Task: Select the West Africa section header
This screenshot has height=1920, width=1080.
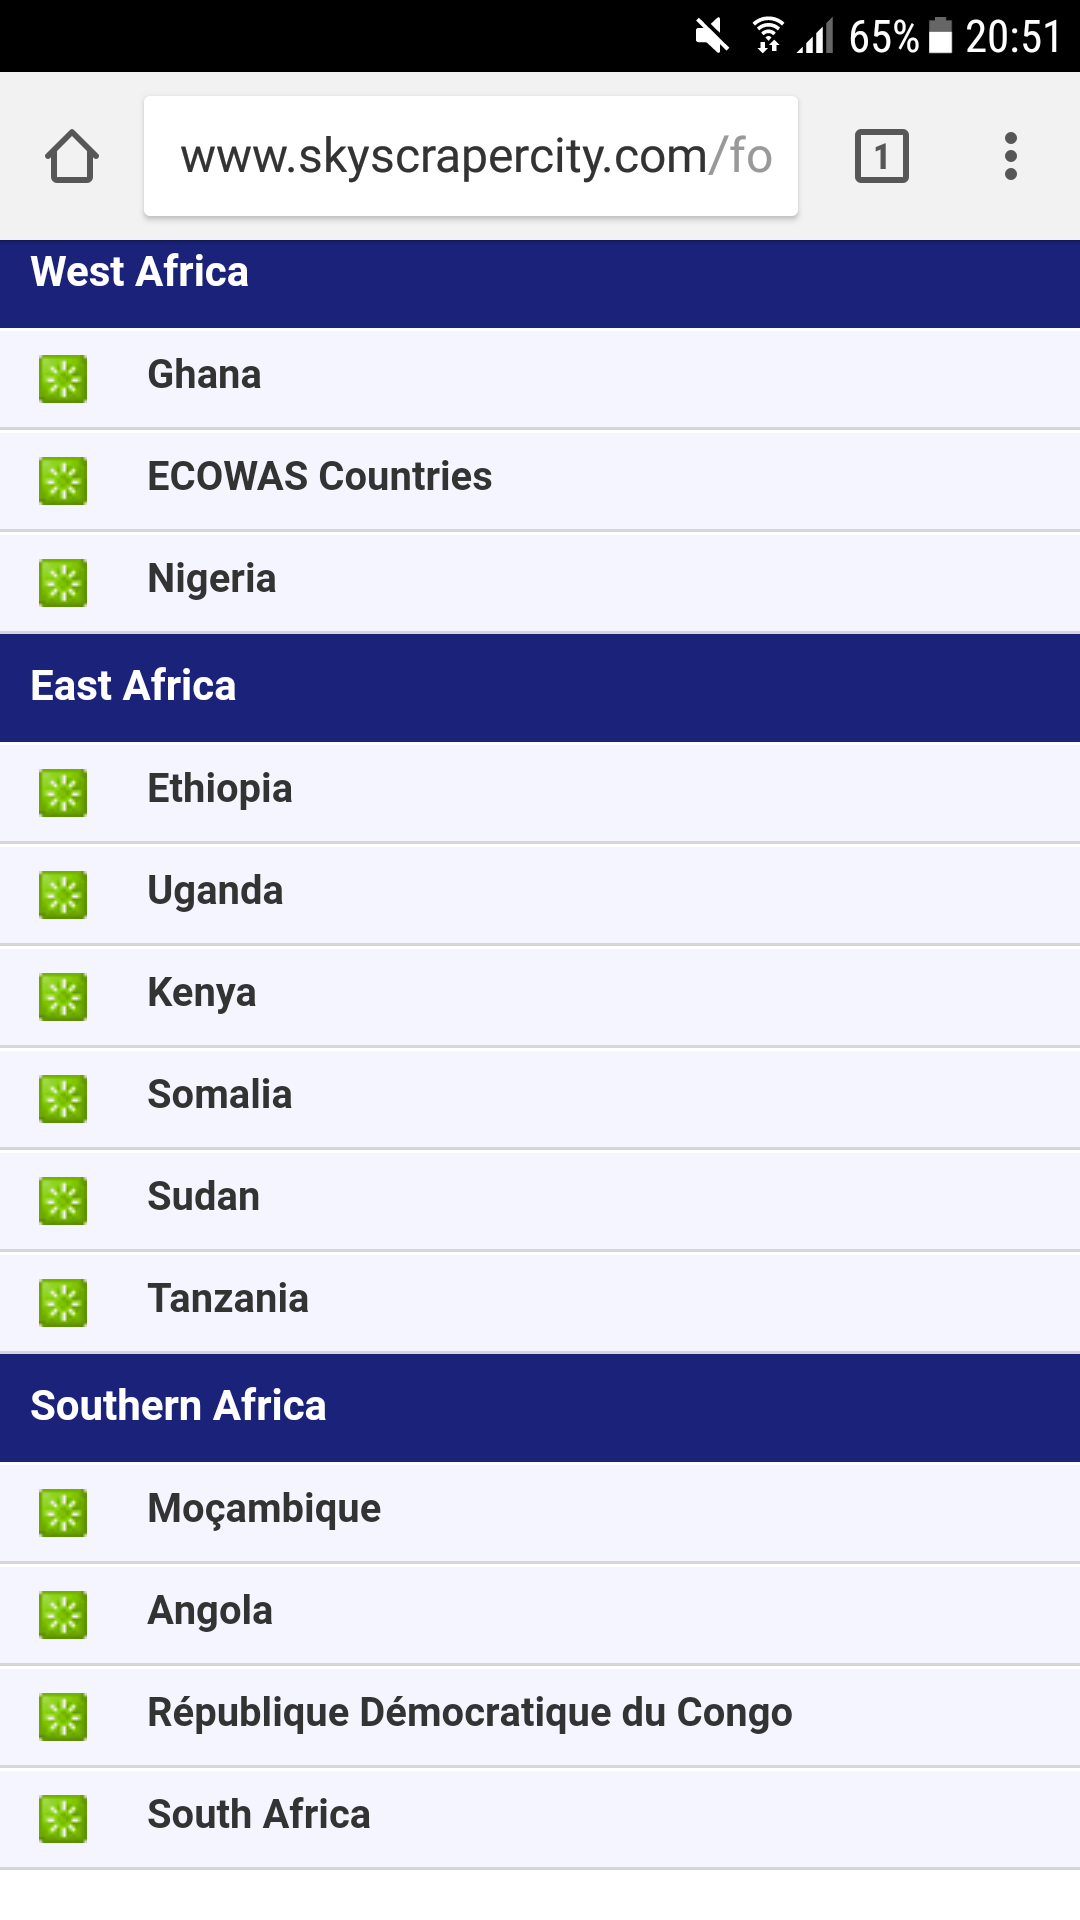Action: [140, 272]
